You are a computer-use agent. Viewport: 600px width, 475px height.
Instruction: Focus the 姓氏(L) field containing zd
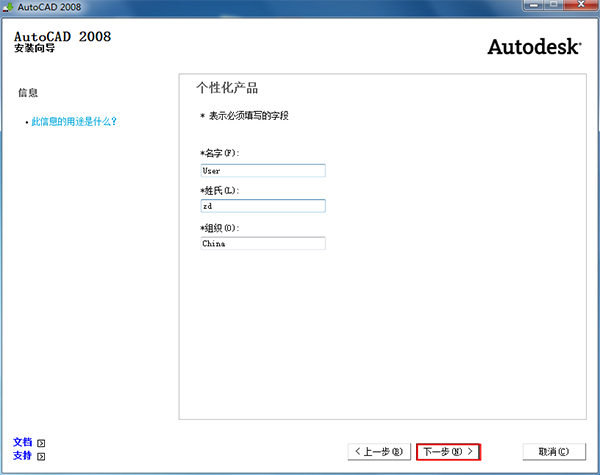263,206
